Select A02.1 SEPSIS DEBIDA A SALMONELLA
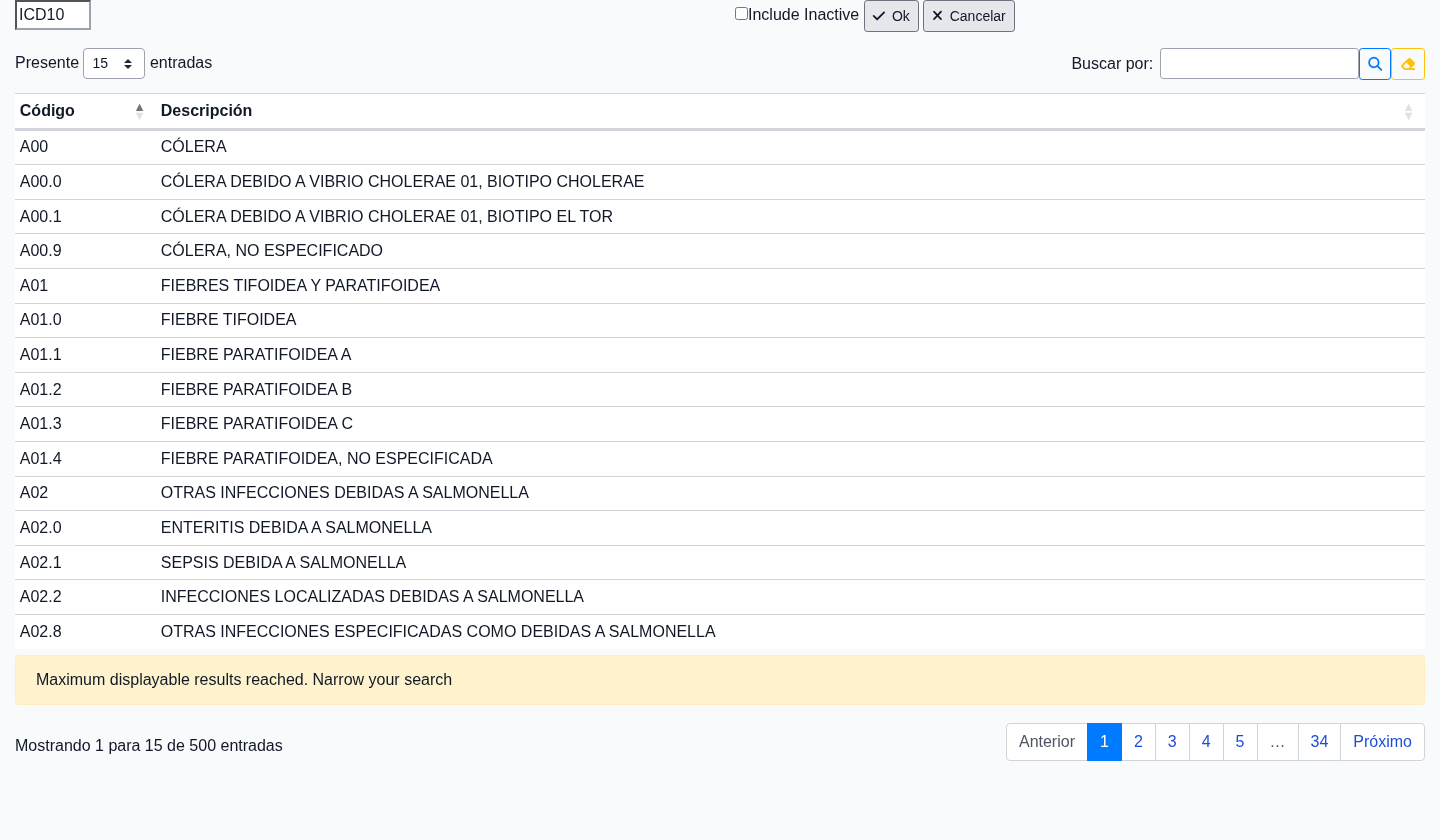 tap(283, 563)
